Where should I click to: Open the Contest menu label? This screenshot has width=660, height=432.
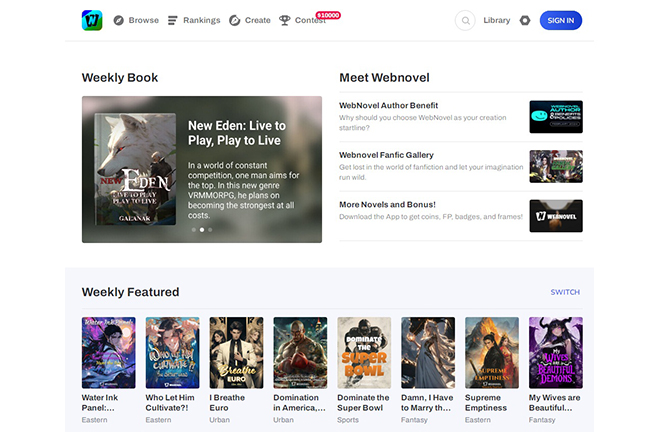coord(310,20)
